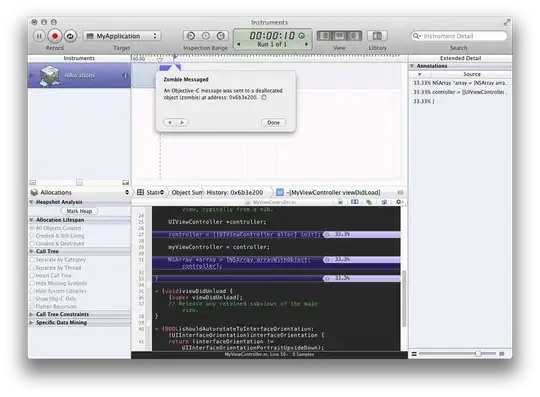Go to next zombie event arrow
Screen dimensions: 540x397
click(182, 122)
